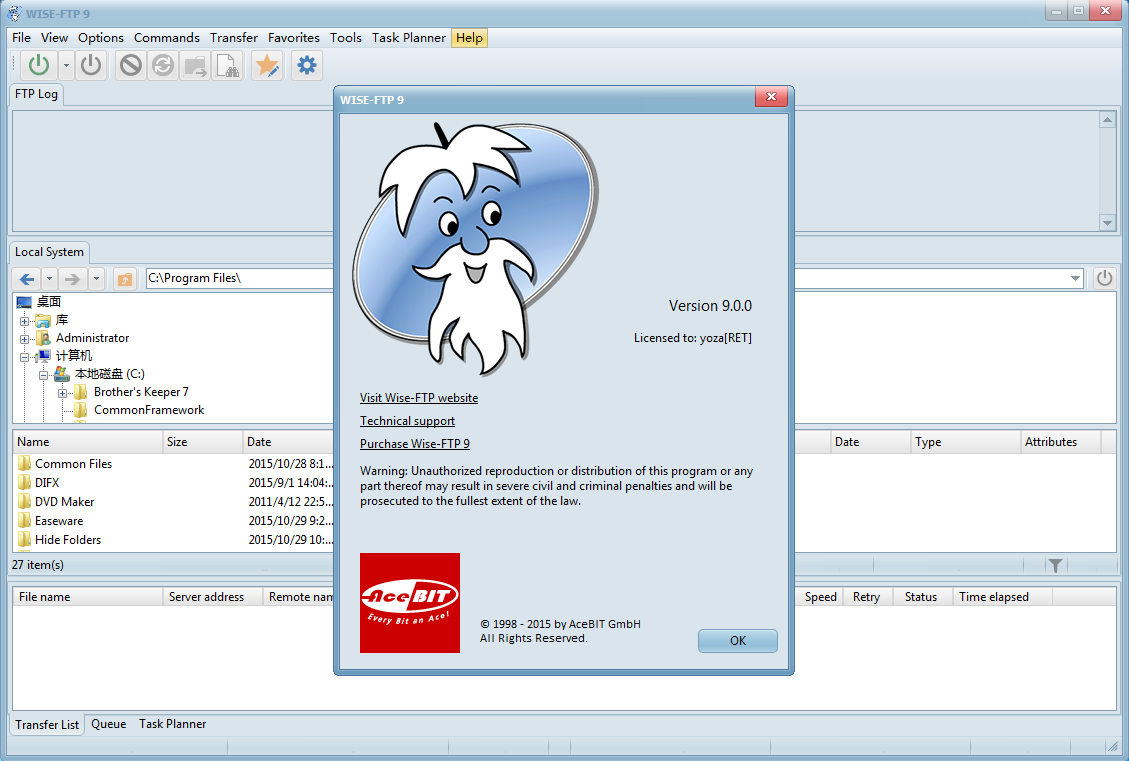Click the file search binoculars icon
Image resolution: width=1129 pixels, height=761 pixels.
pos(228,66)
